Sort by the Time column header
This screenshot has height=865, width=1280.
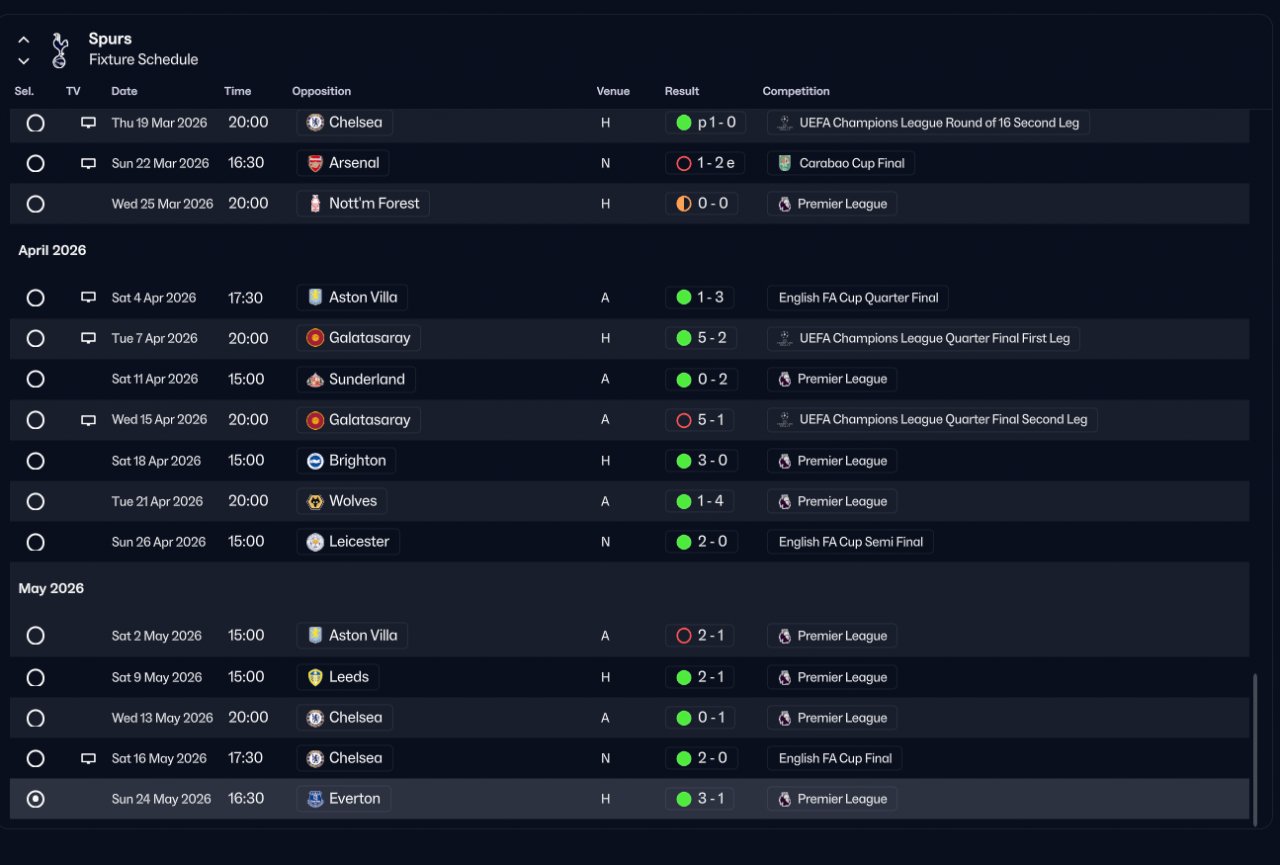[x=238, y=91]
